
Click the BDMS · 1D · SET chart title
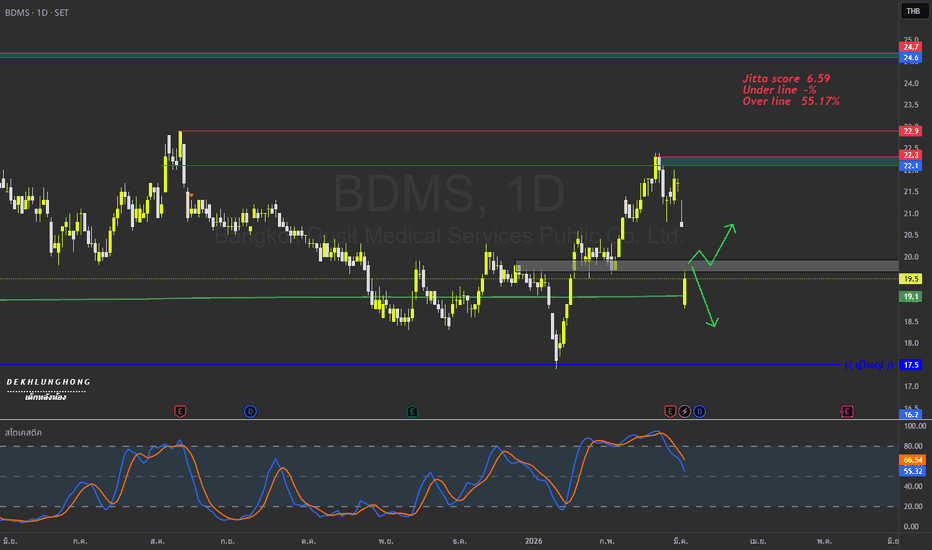pos(37,12)
